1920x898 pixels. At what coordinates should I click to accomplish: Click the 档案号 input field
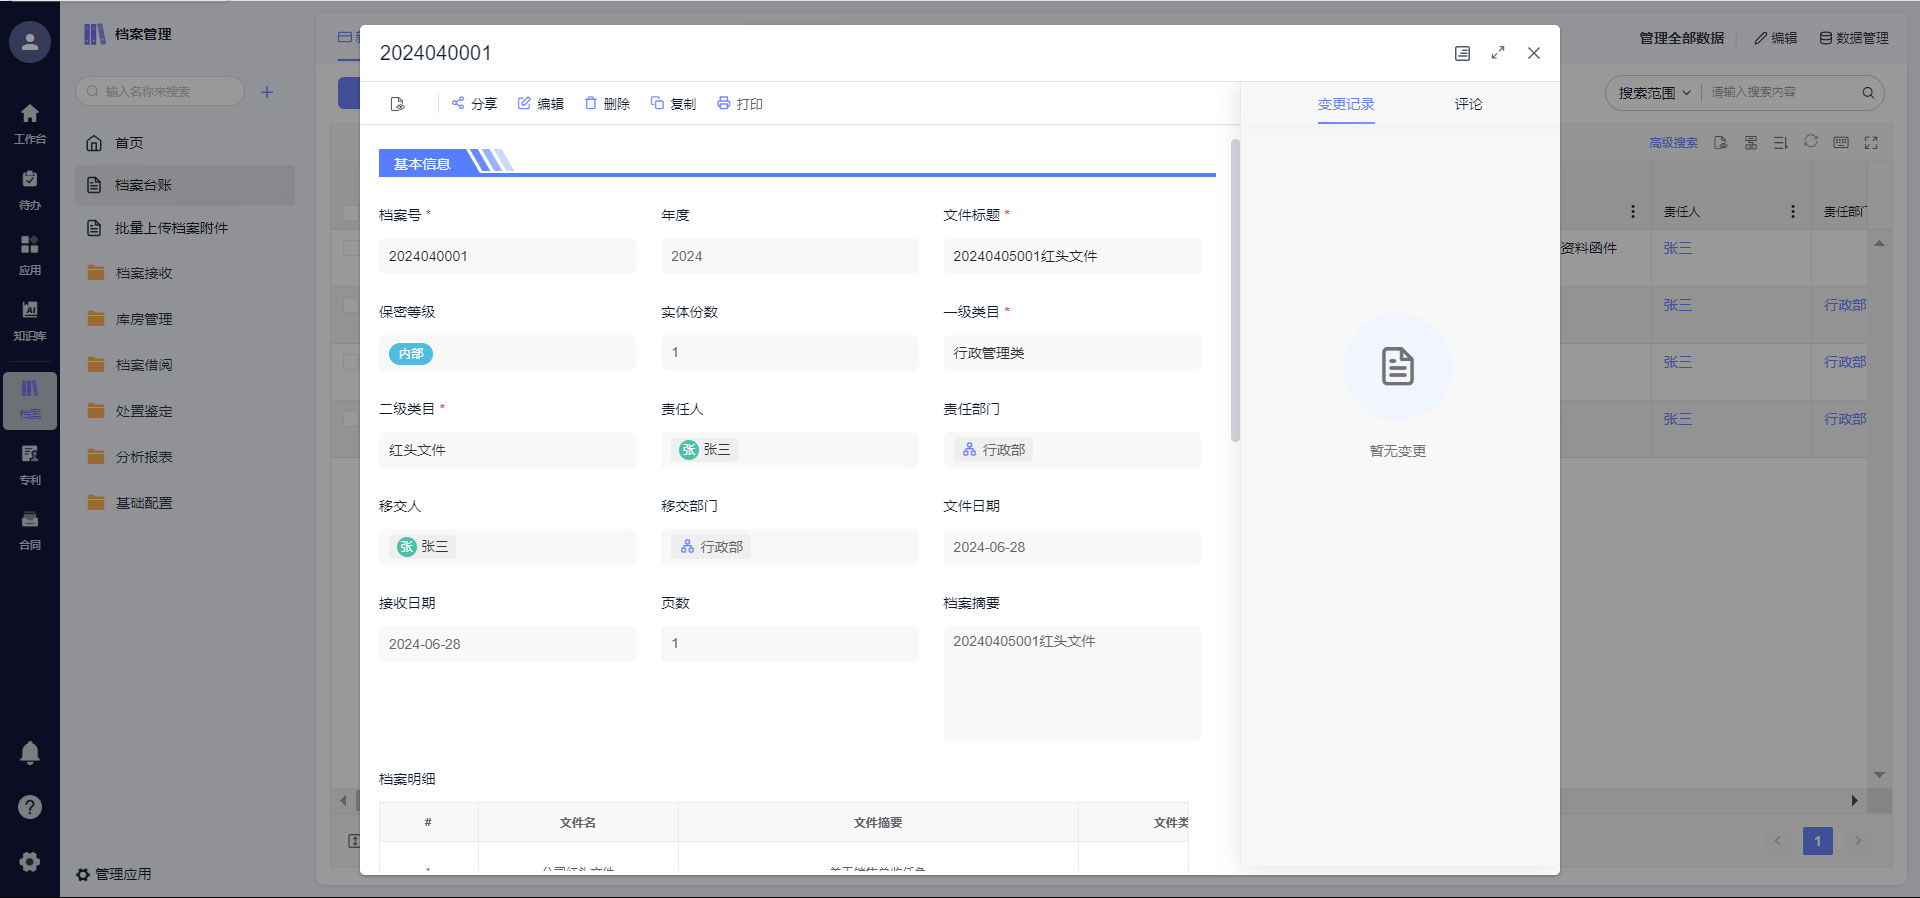click(x=506, y=256)
